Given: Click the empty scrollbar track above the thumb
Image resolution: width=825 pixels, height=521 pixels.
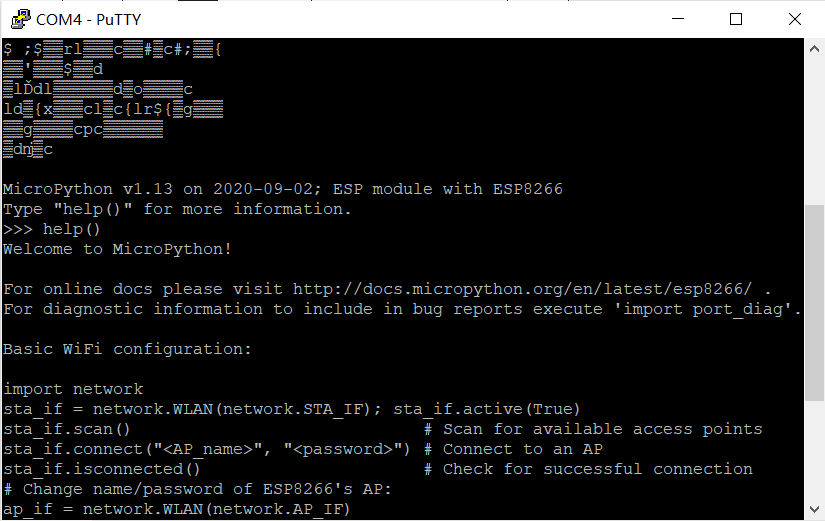Looking at the screenshot, I should click(x=815, y=130).
